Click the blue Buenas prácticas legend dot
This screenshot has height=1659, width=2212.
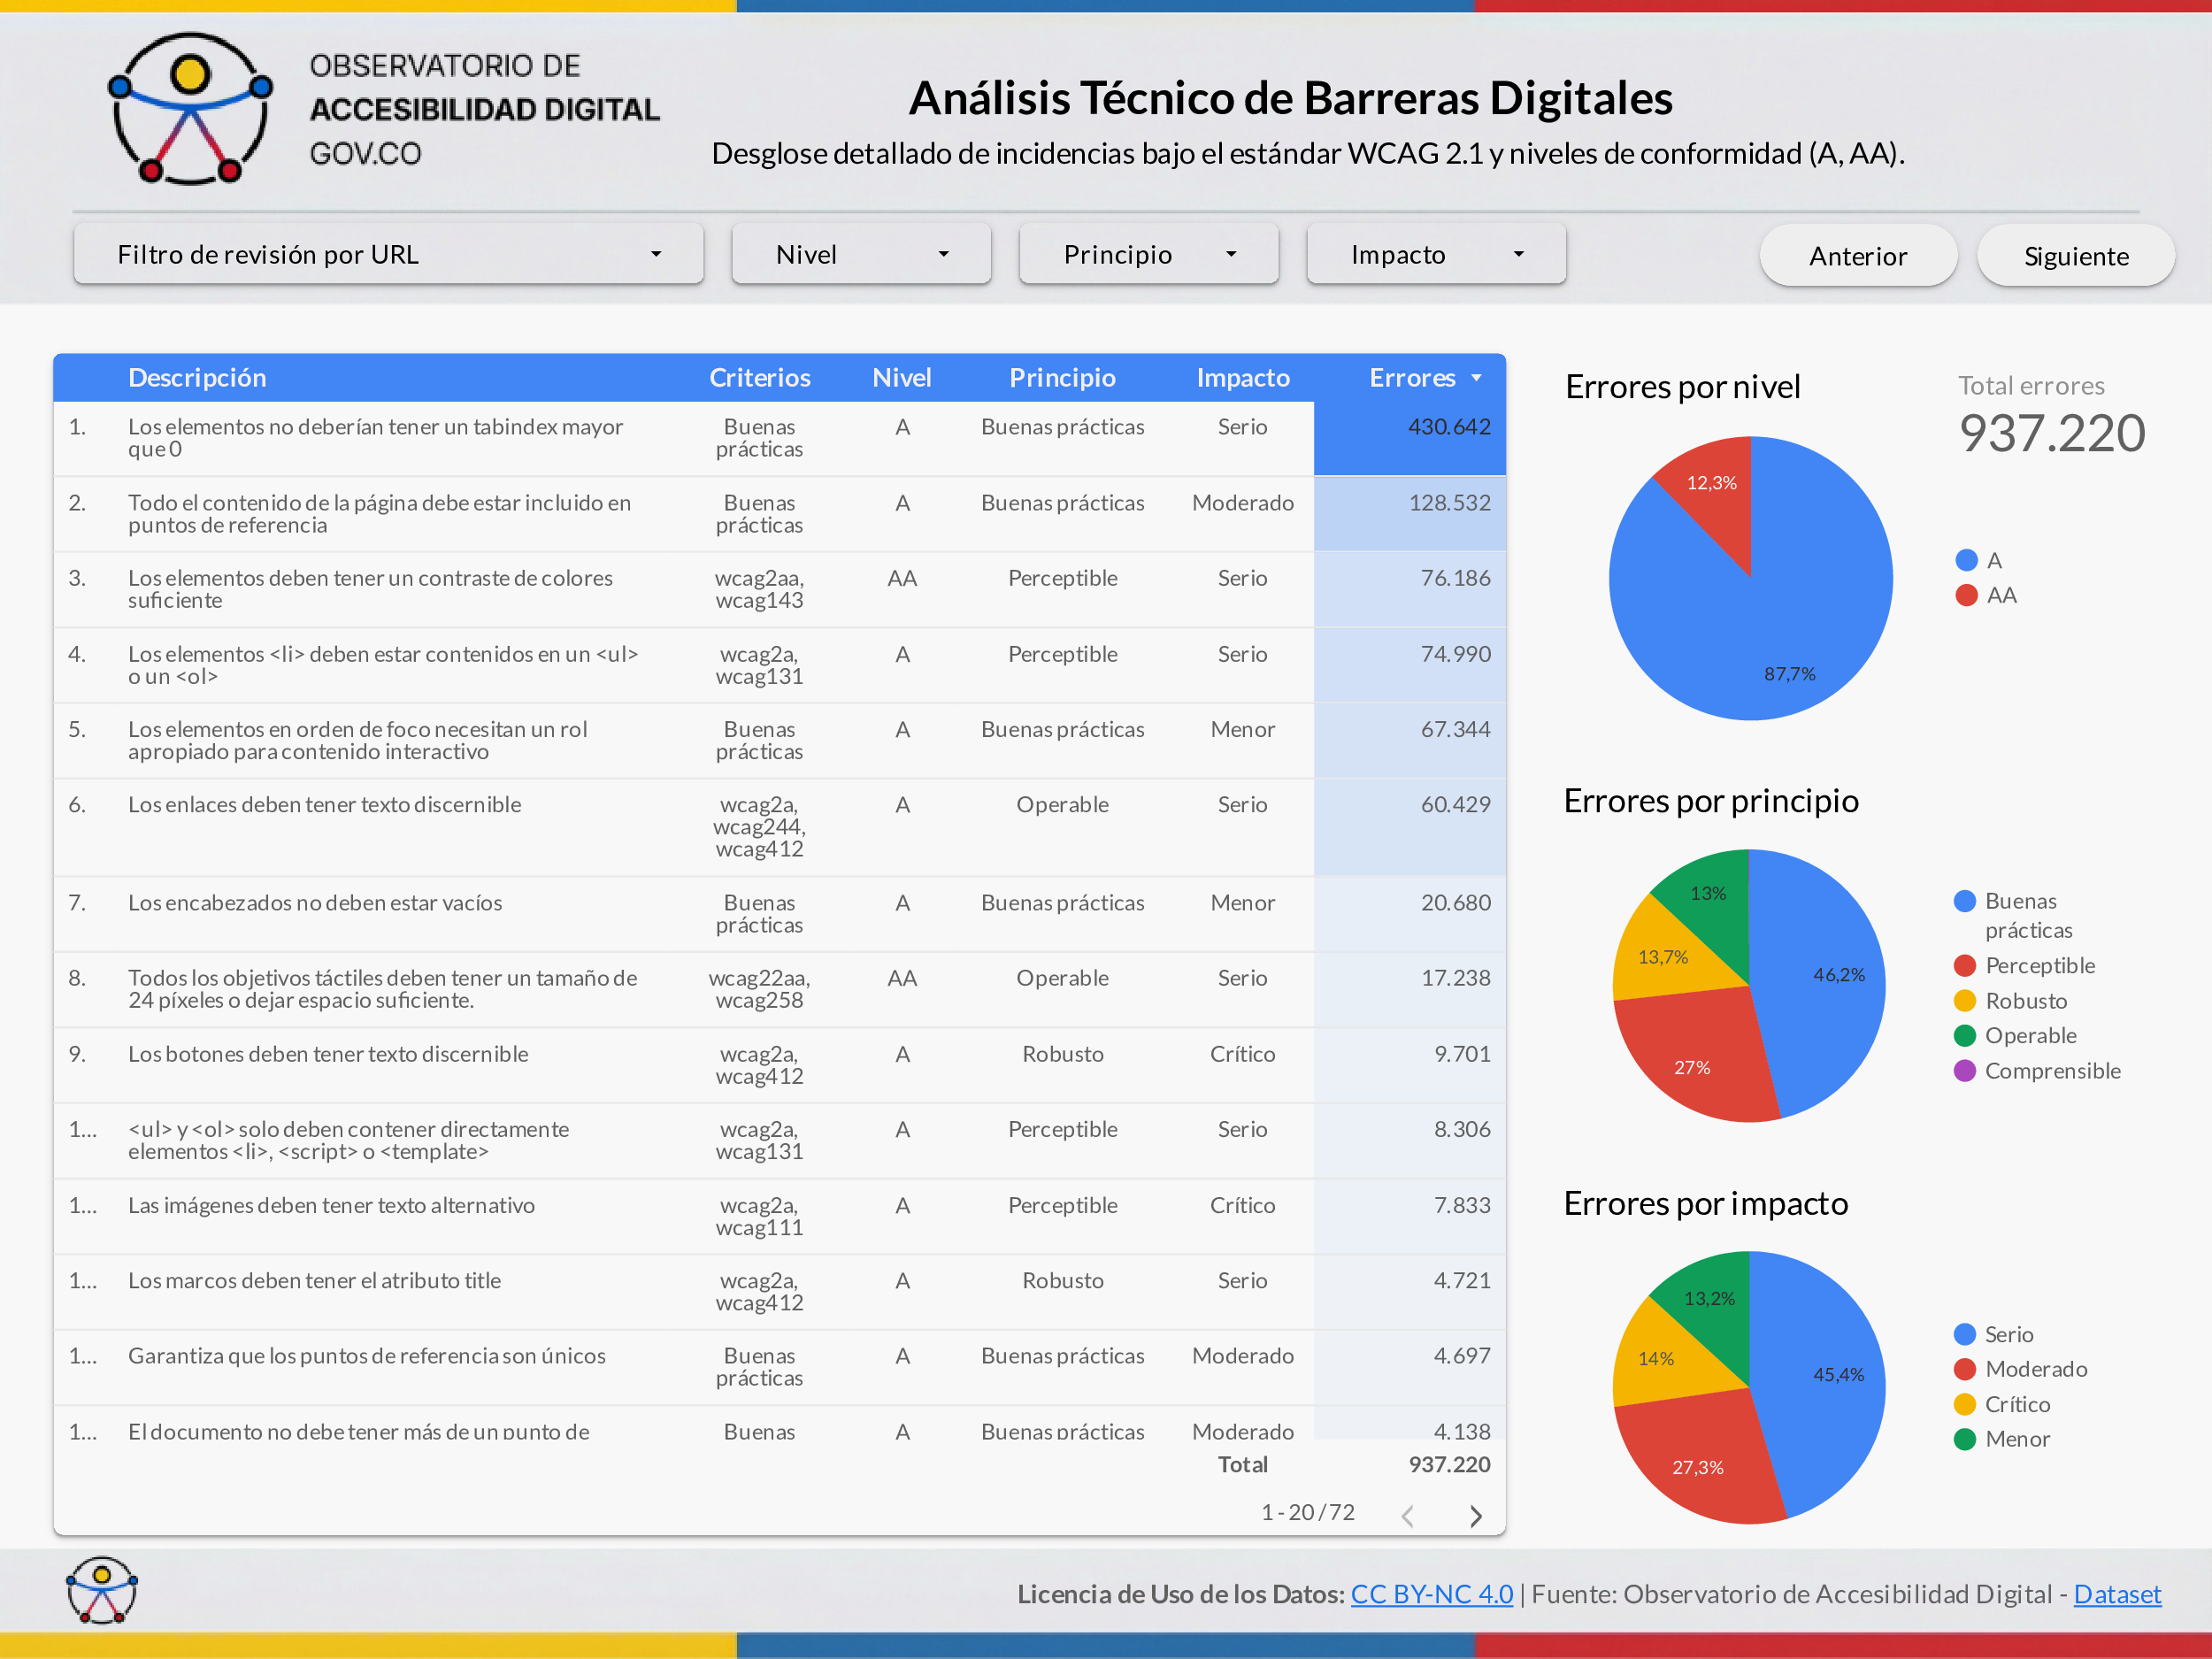[x=1965, y=901]
